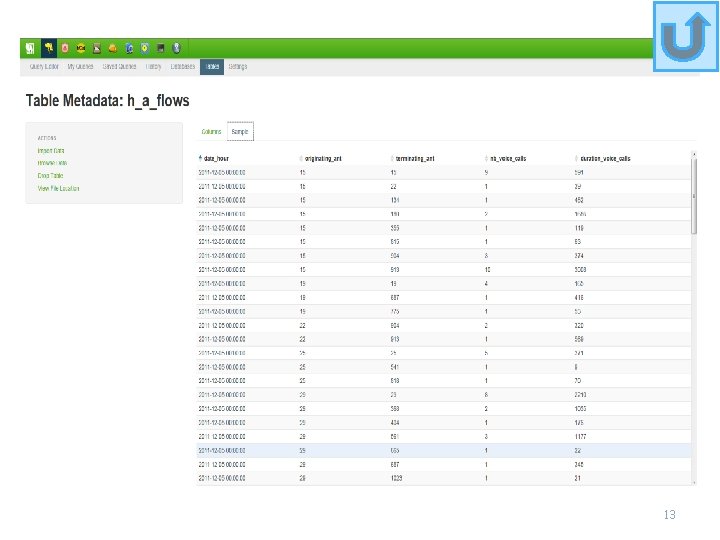Open My Queries tab

tap(80, 67)
